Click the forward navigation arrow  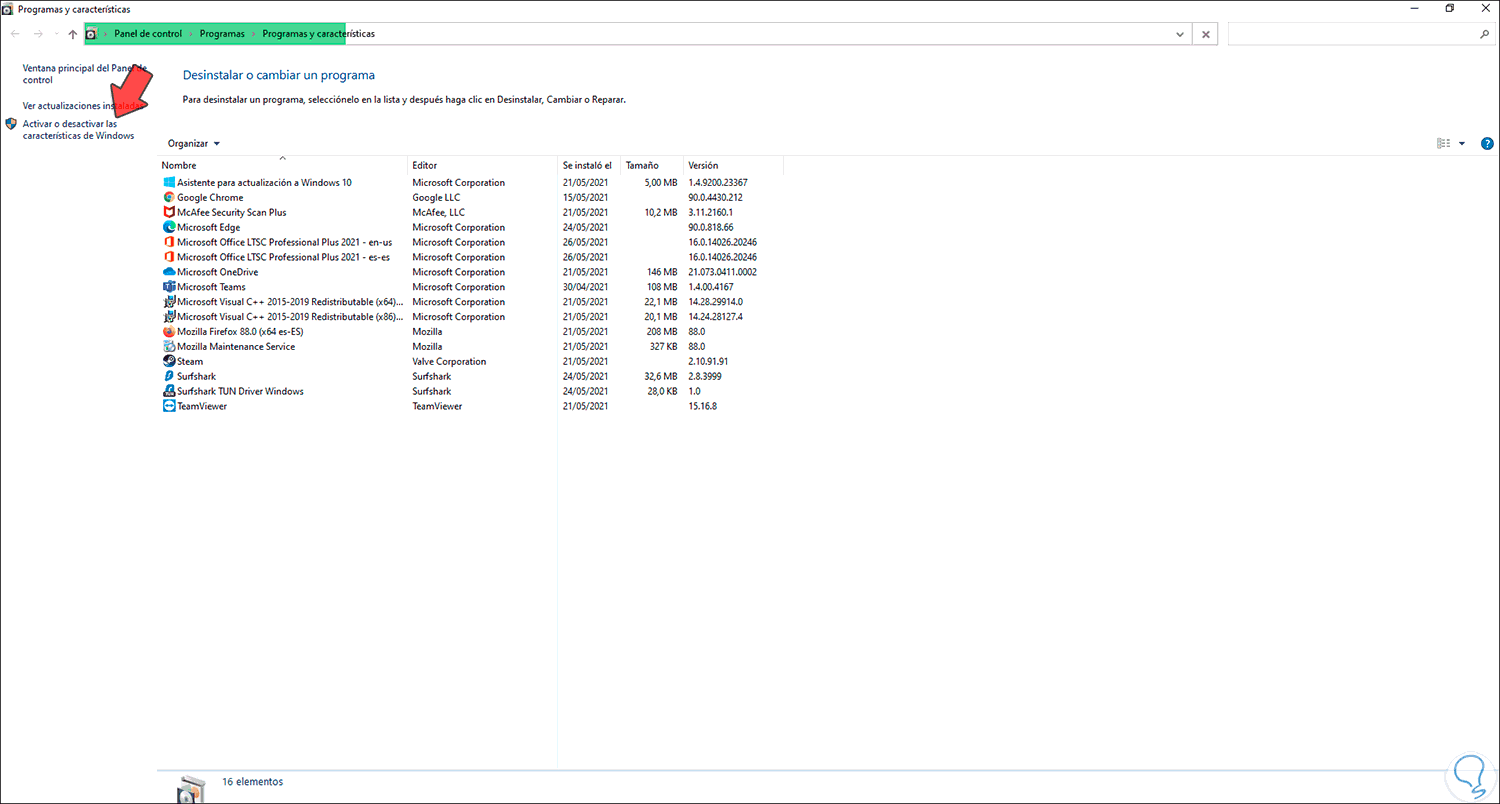pos(38,34)
